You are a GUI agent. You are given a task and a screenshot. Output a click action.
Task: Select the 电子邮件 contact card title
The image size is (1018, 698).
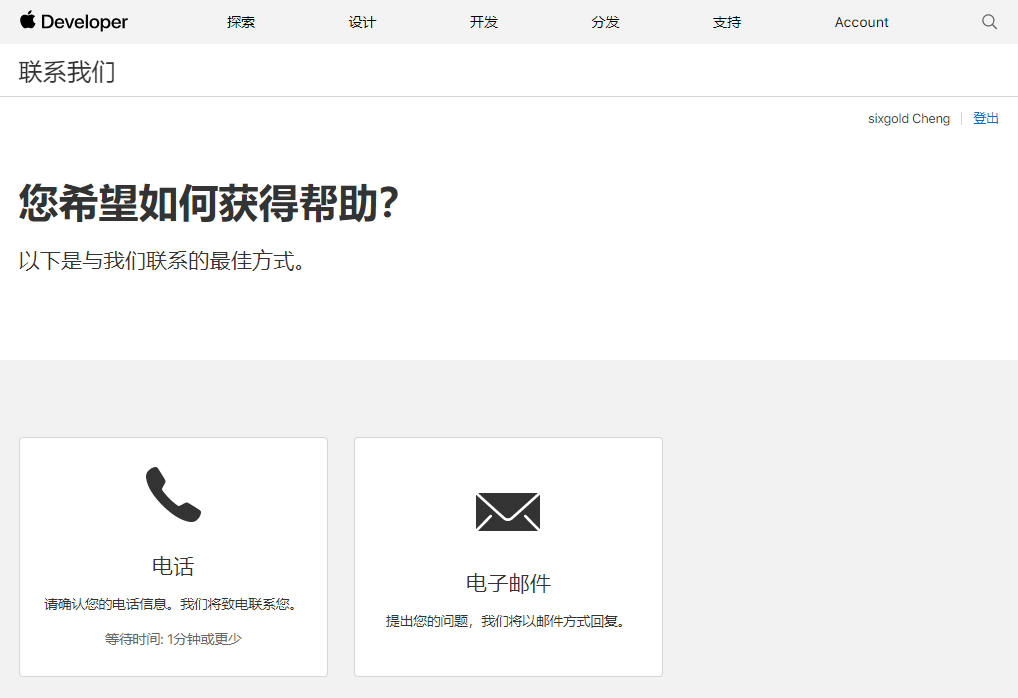pos(508,583)
